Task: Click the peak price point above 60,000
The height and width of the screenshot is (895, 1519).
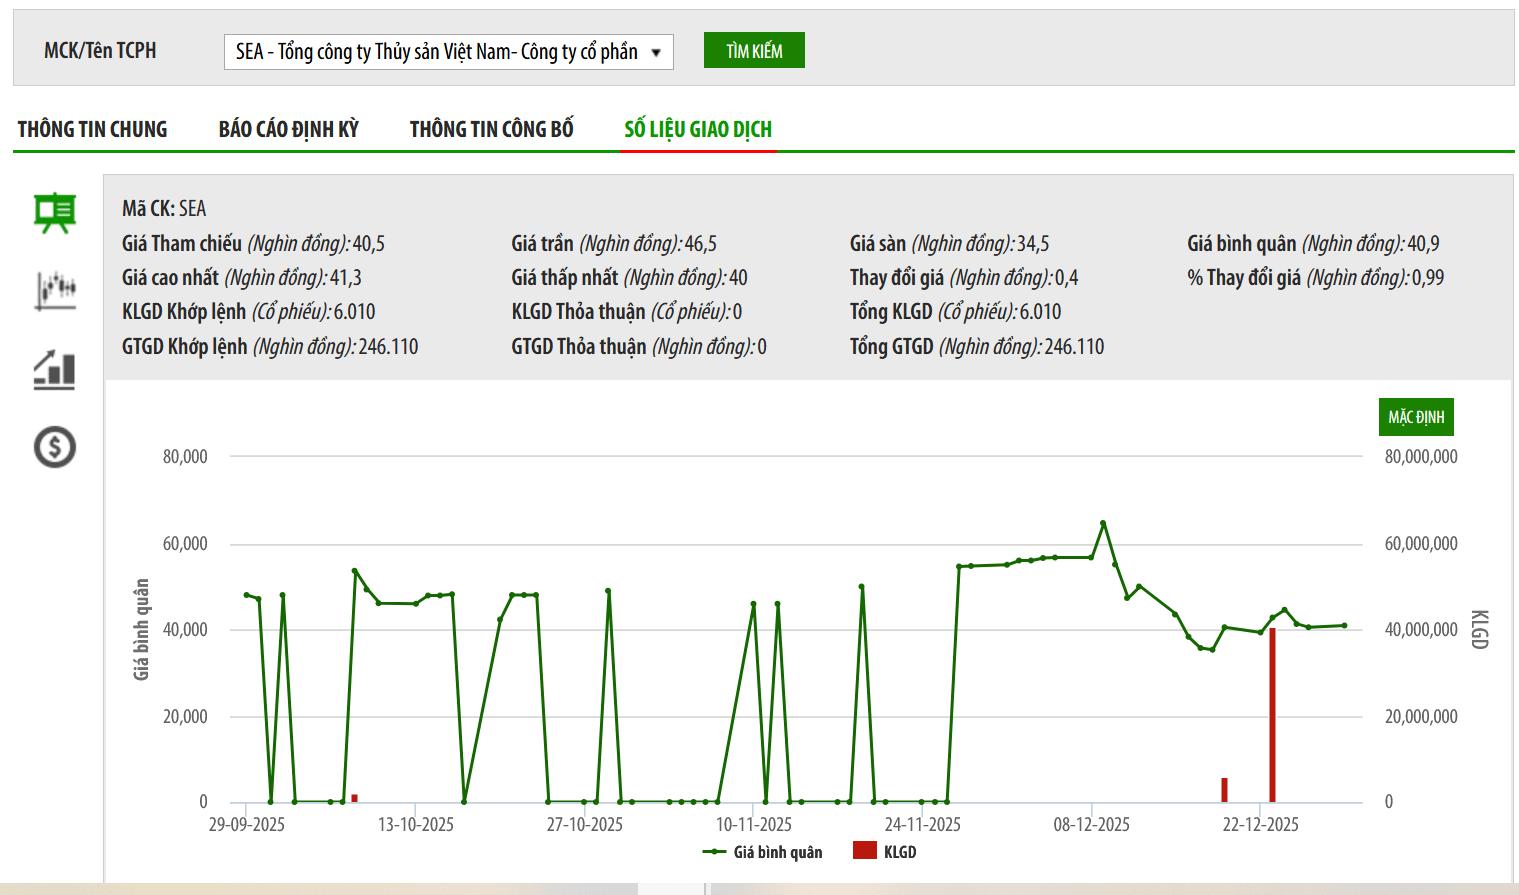Action: pos(1103,523)
